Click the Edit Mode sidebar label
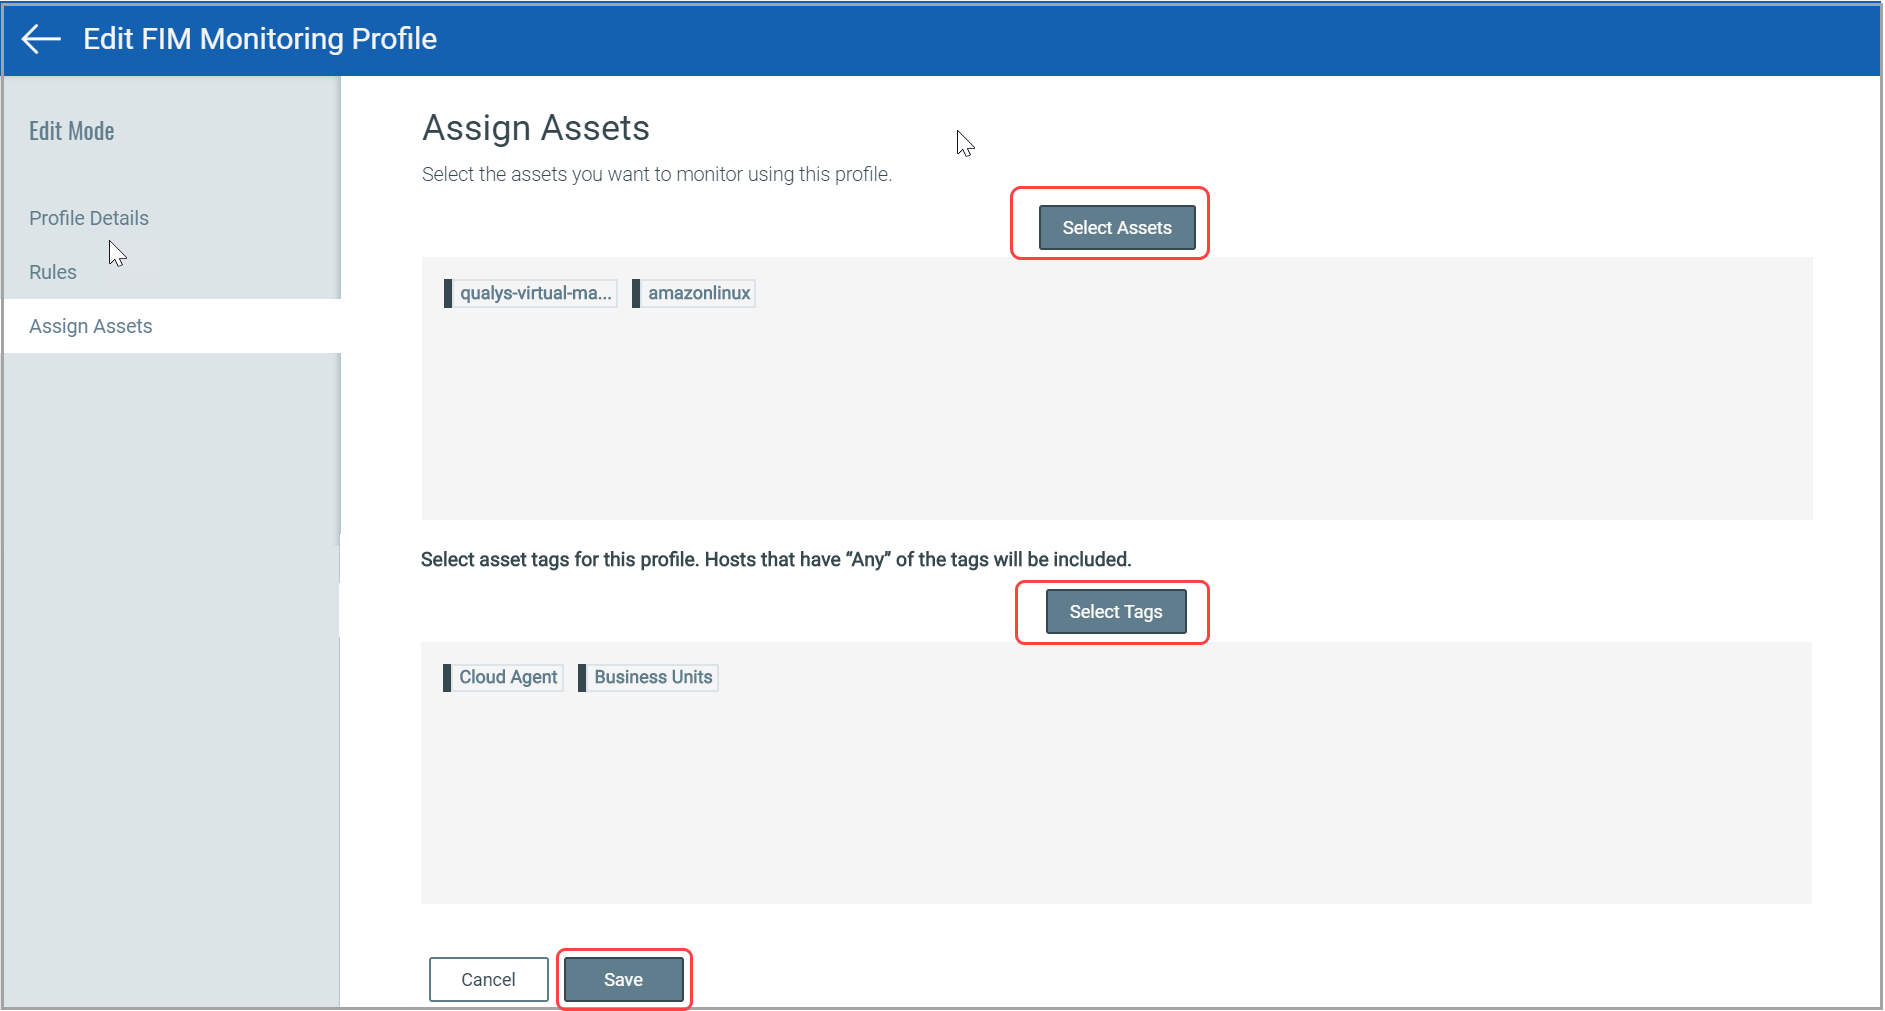This screenshot has height=1011, width=1885. (x=72, y=131)
